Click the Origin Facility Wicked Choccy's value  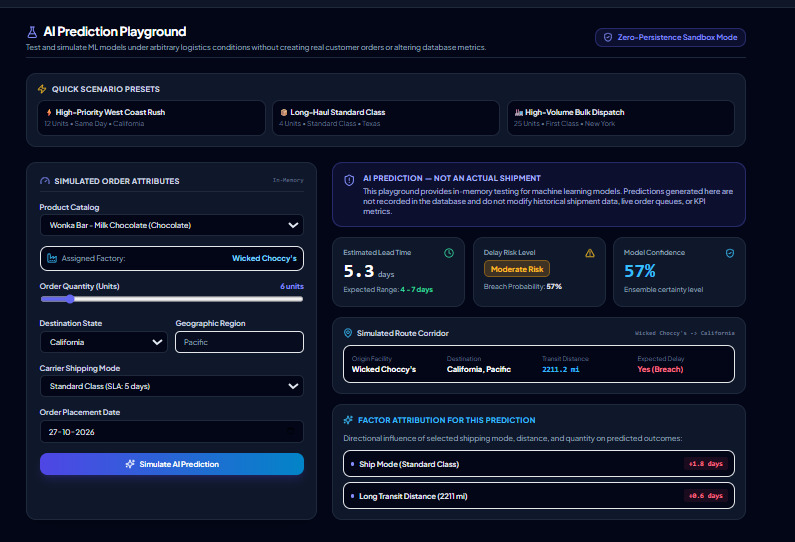[384, 369]
